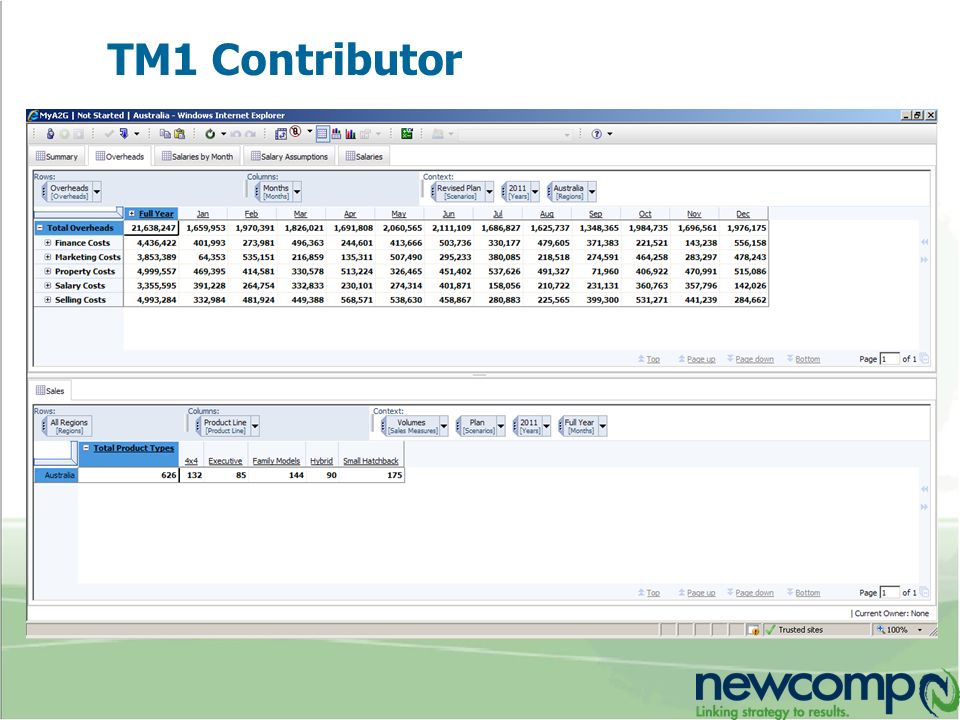Viewport: 960px width, 720px height.
Task: Open the Recalculate dropdown arrow
Action: click(x=223, y=134)
